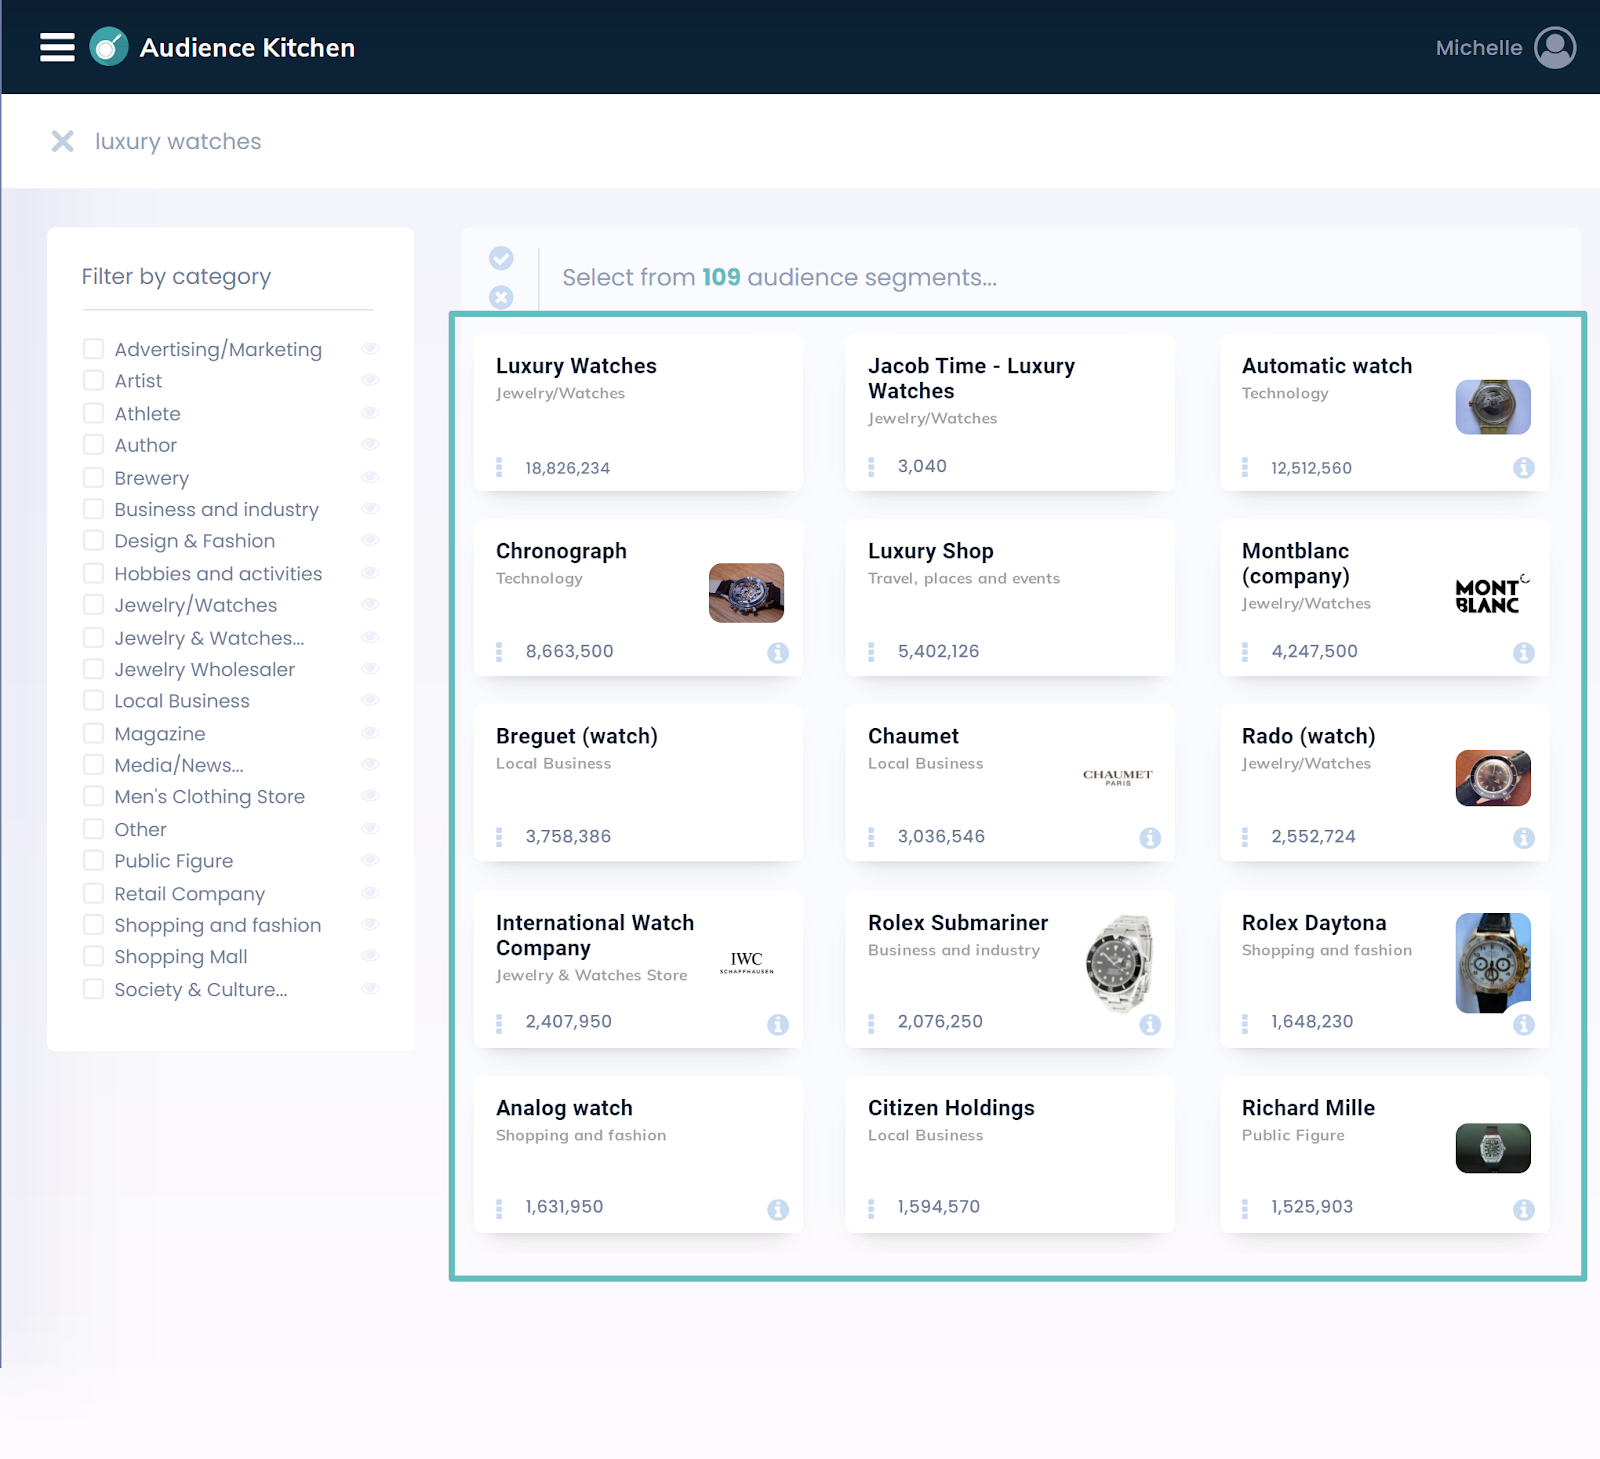Select the Citizen Holdings segment title

tap(951, 1108)
